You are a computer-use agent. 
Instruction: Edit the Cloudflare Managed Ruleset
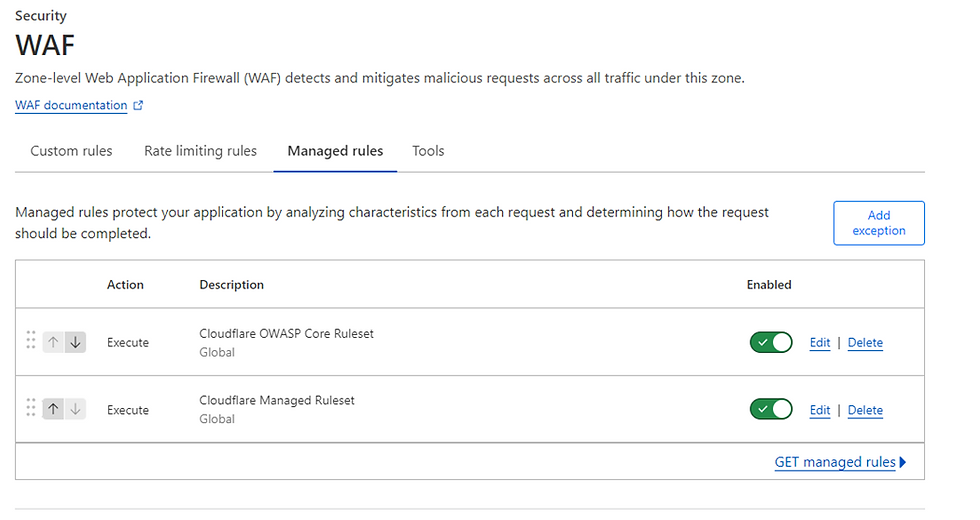[x=820, y=410]
